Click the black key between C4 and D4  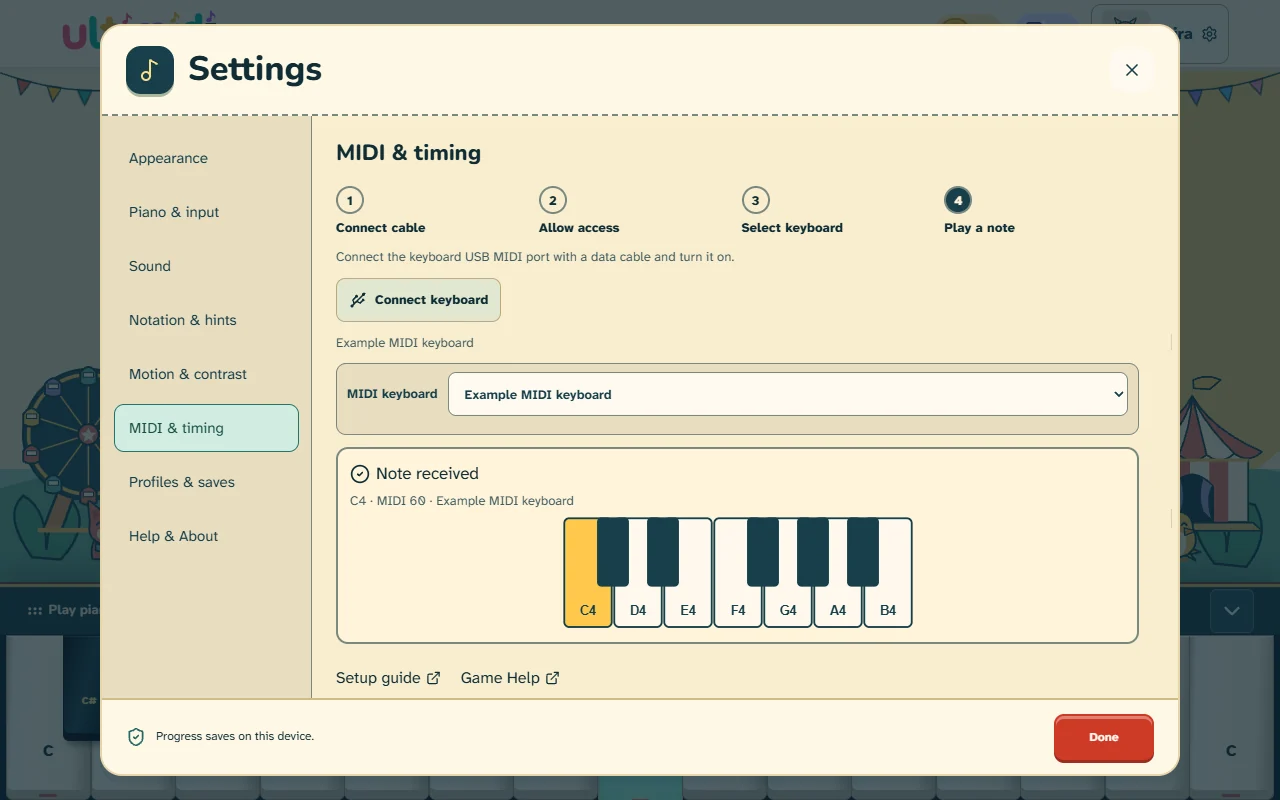[x=613, y=552]
